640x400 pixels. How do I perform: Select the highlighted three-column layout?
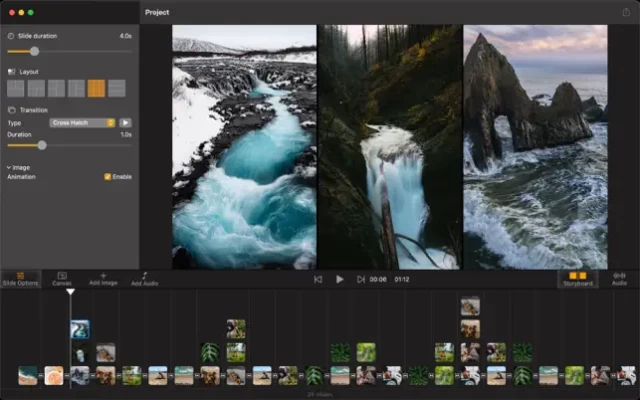96,88
